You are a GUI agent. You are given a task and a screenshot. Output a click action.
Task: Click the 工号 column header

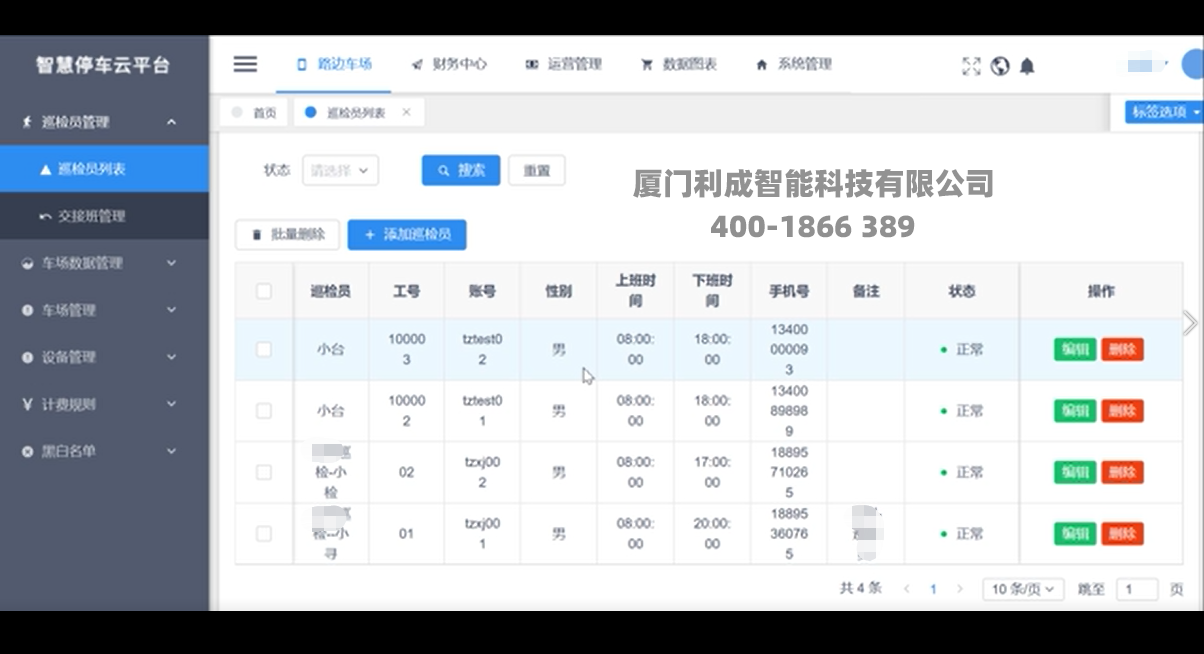(x=406, y=291)
